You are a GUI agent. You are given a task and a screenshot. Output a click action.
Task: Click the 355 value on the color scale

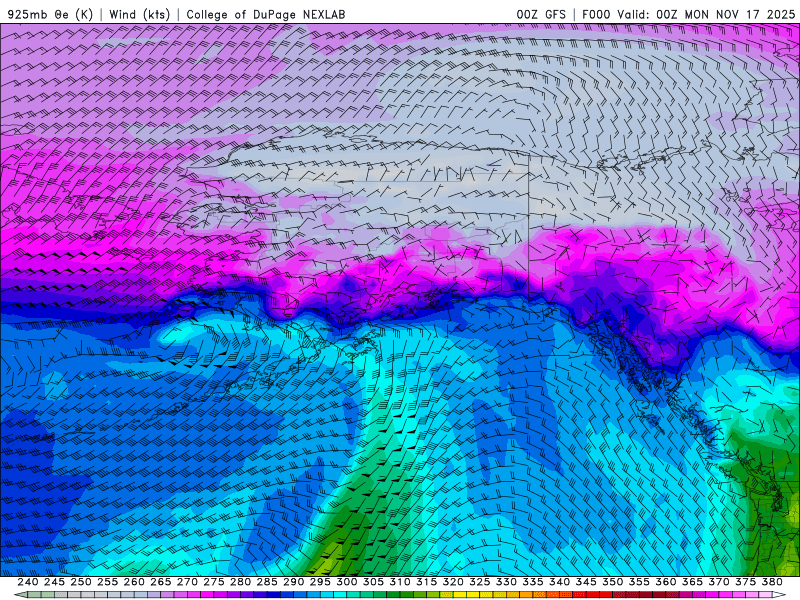[x=639, y=582]
